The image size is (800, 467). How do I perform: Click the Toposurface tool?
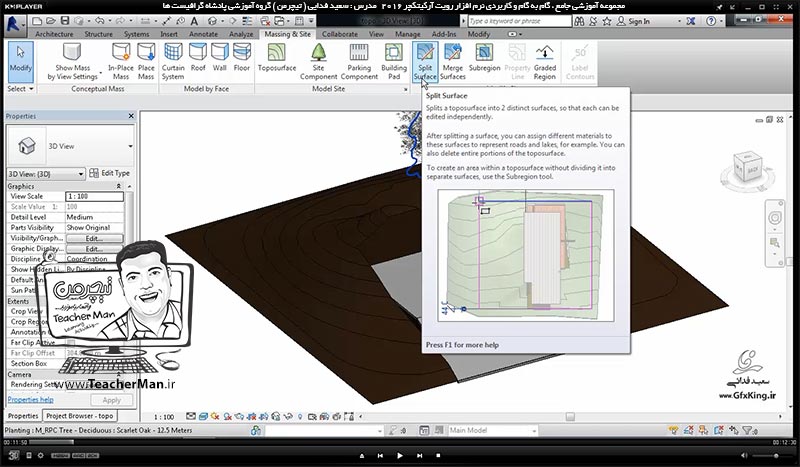(x=277, y=57)
